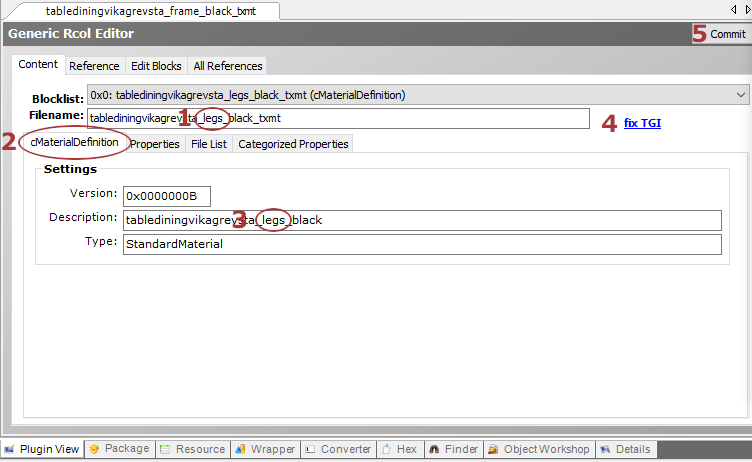Switch to the Package panel tab
This screenshot has height=462, width=752.
pyautogui.click(x=119, y=450)
